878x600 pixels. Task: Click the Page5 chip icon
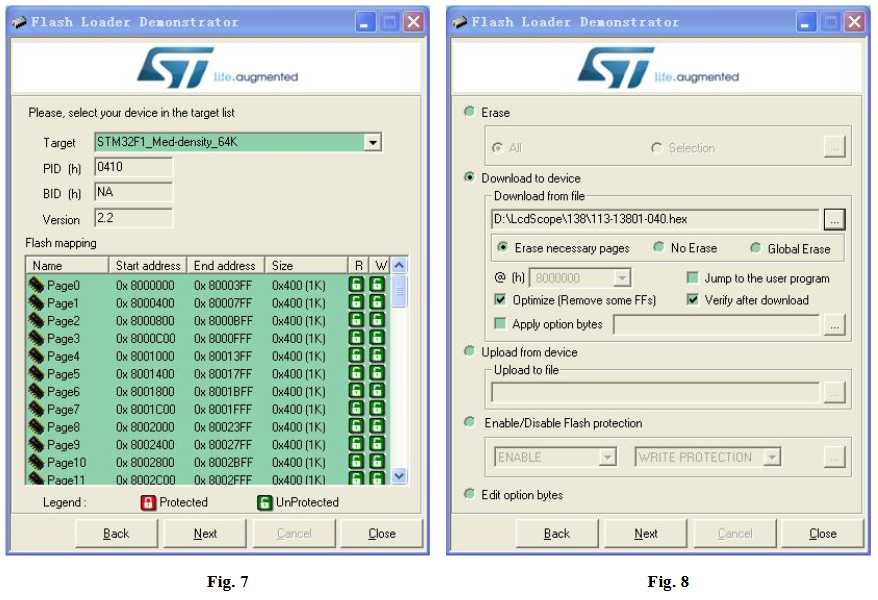click(x=36, y=373)
